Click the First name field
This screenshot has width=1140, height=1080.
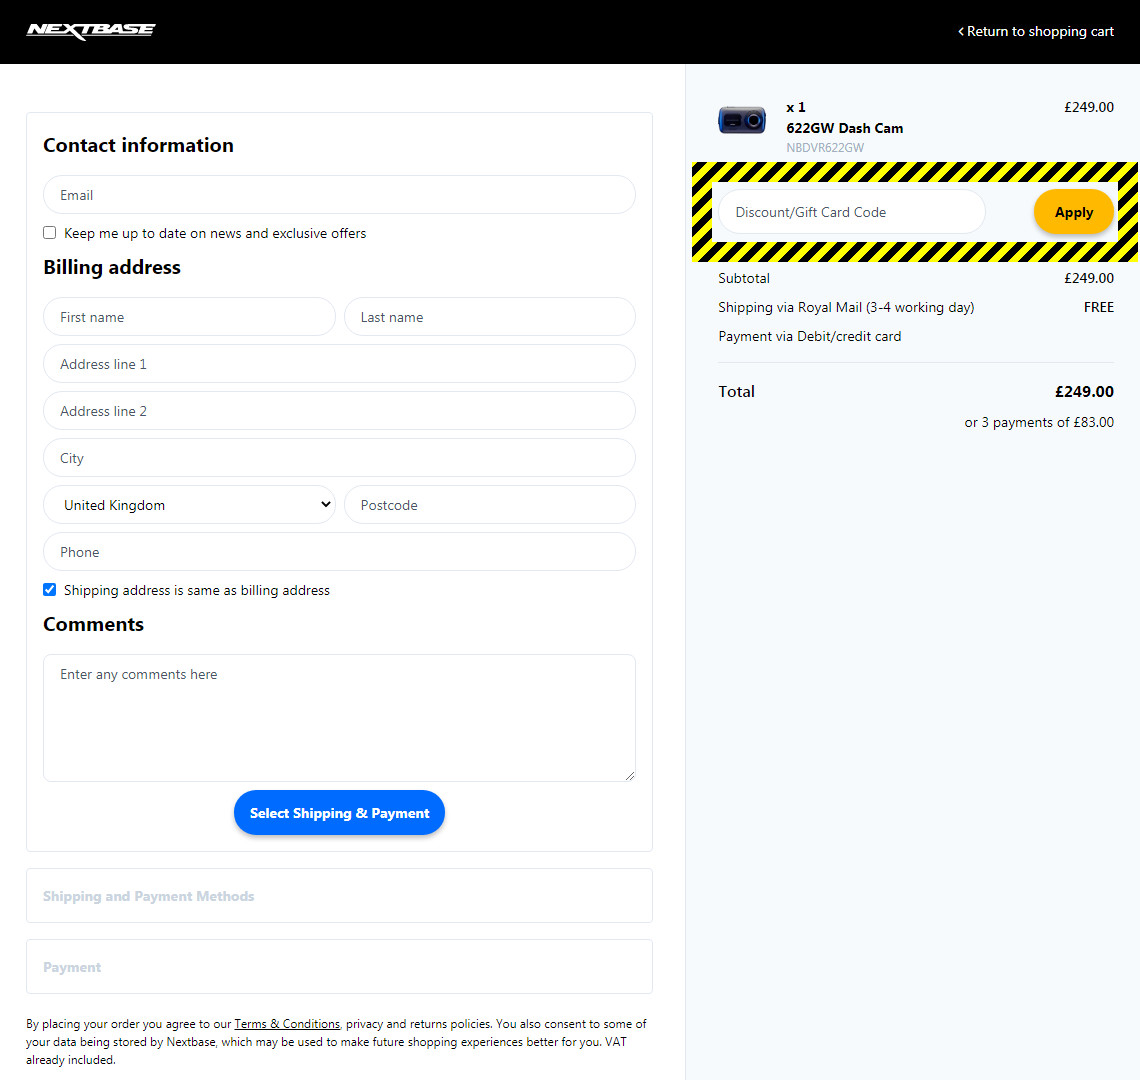[189, 316]
